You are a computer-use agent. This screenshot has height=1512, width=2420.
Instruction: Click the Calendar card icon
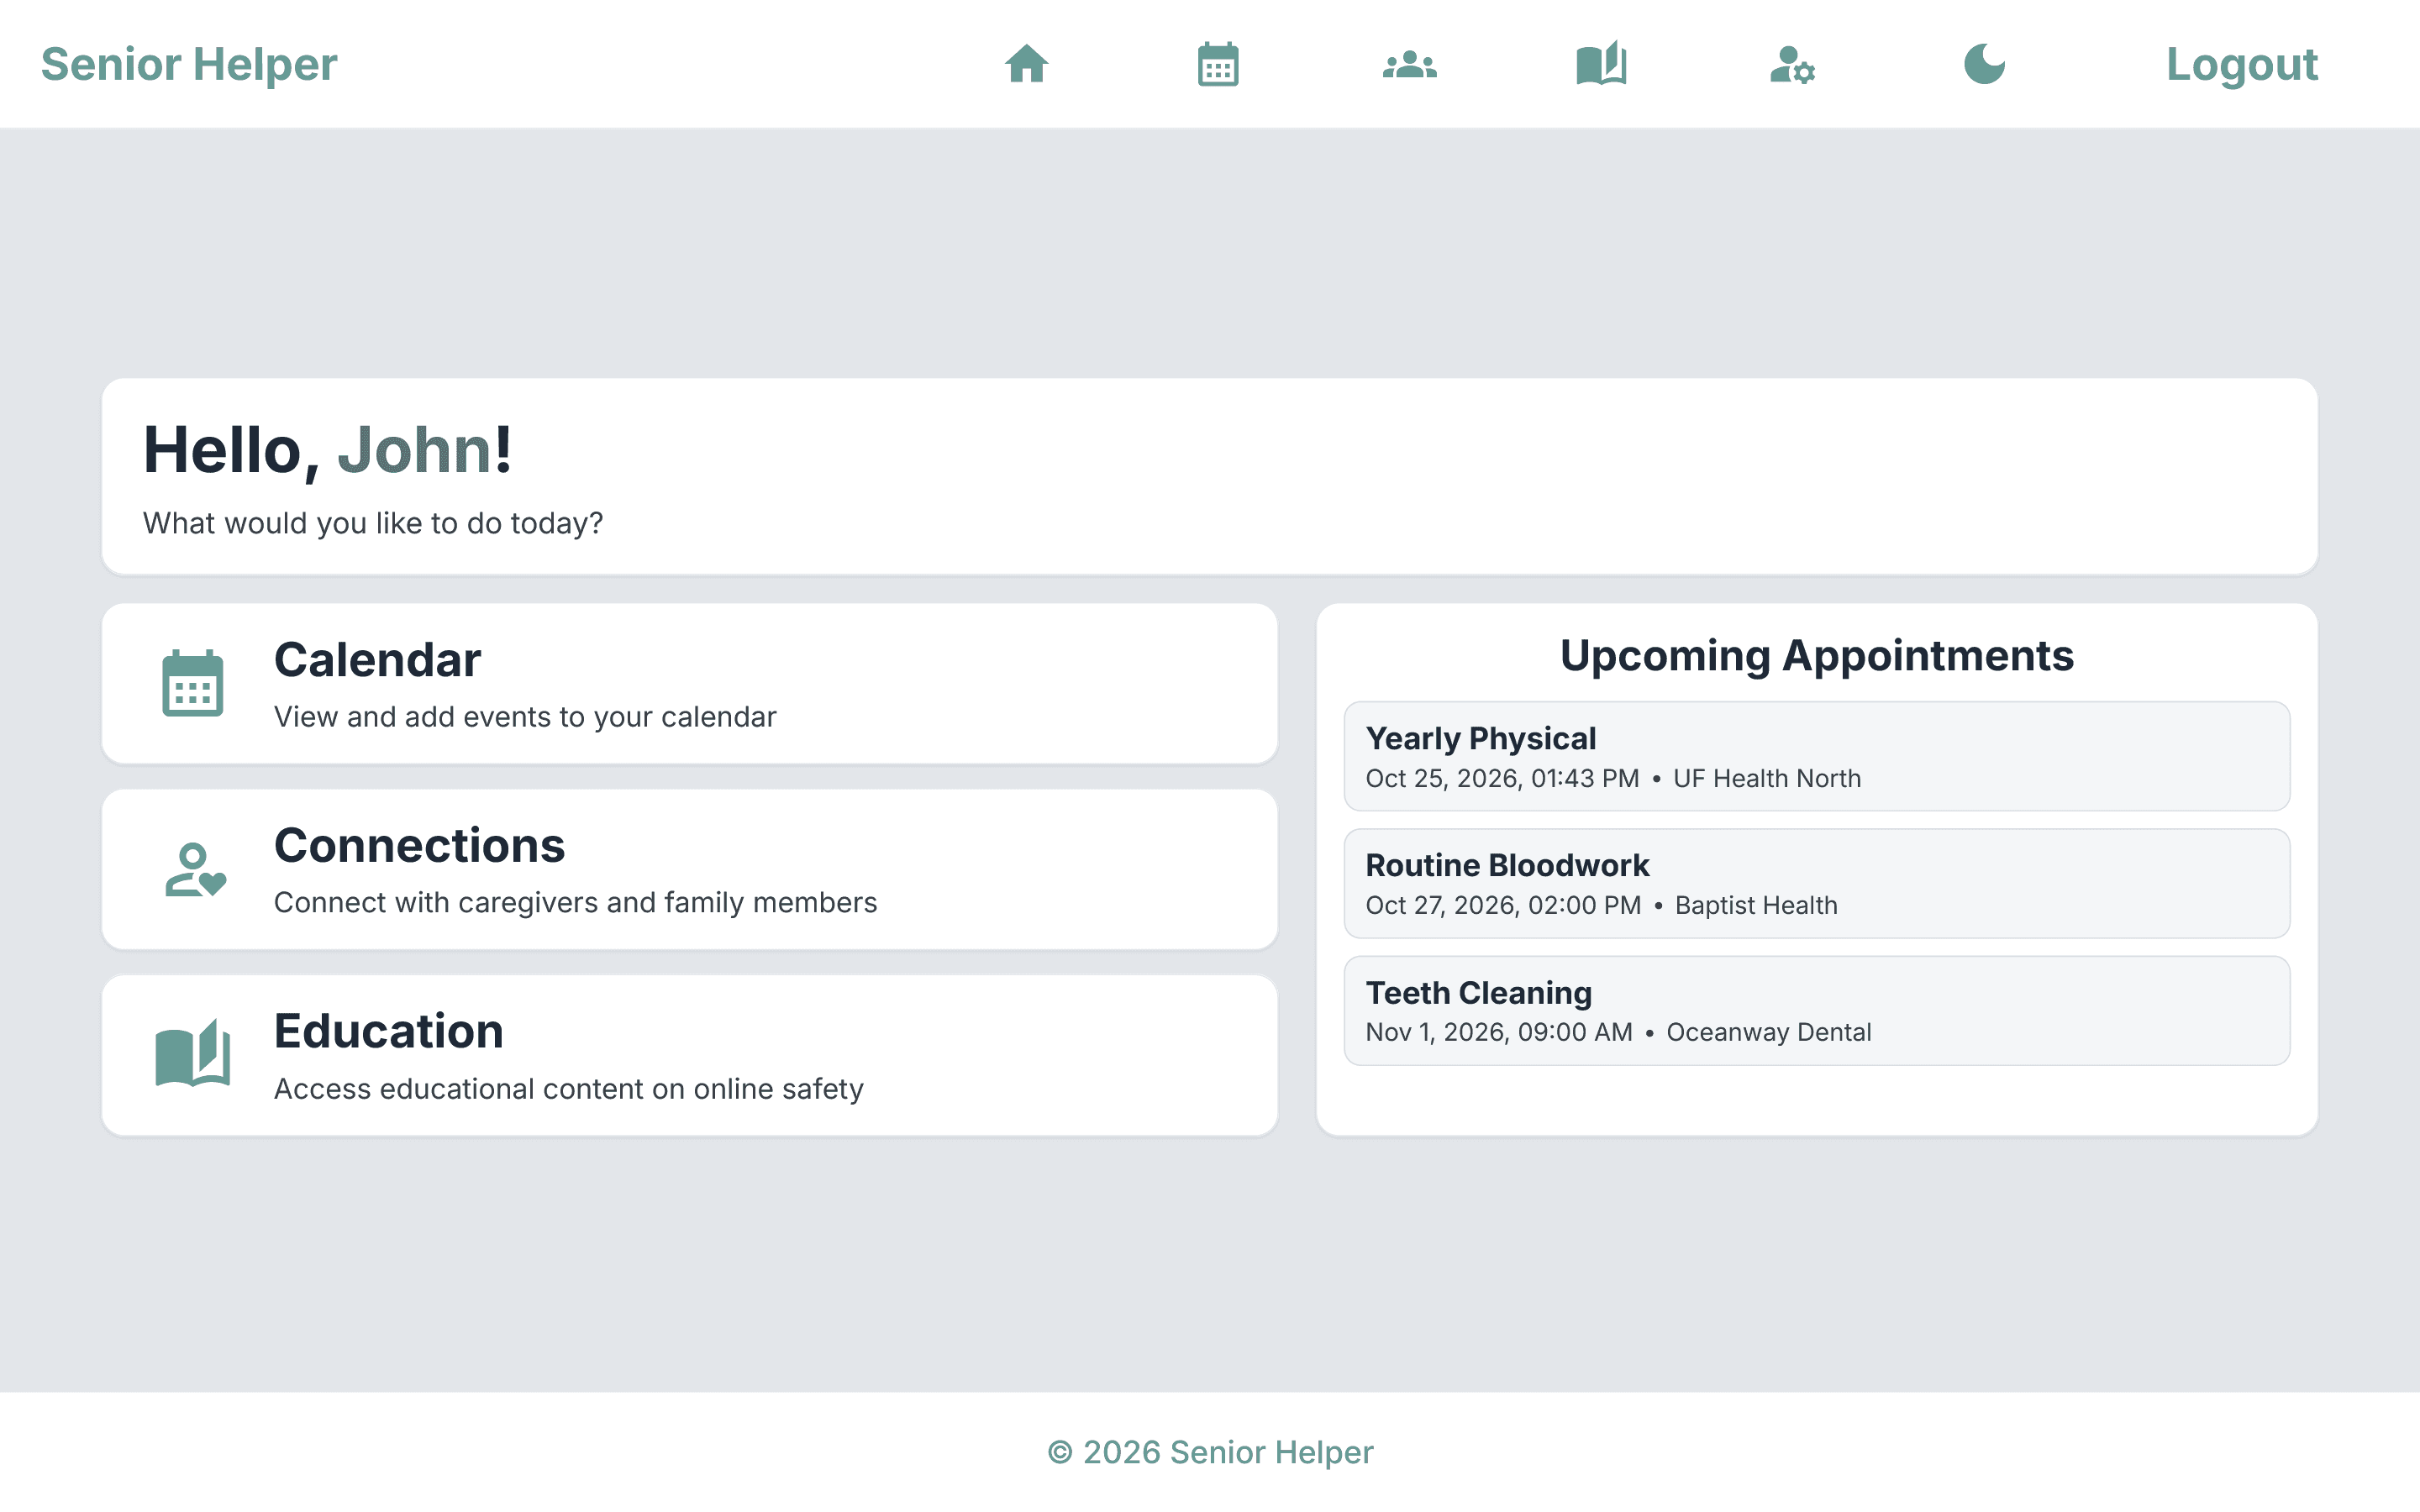point(192,683)
